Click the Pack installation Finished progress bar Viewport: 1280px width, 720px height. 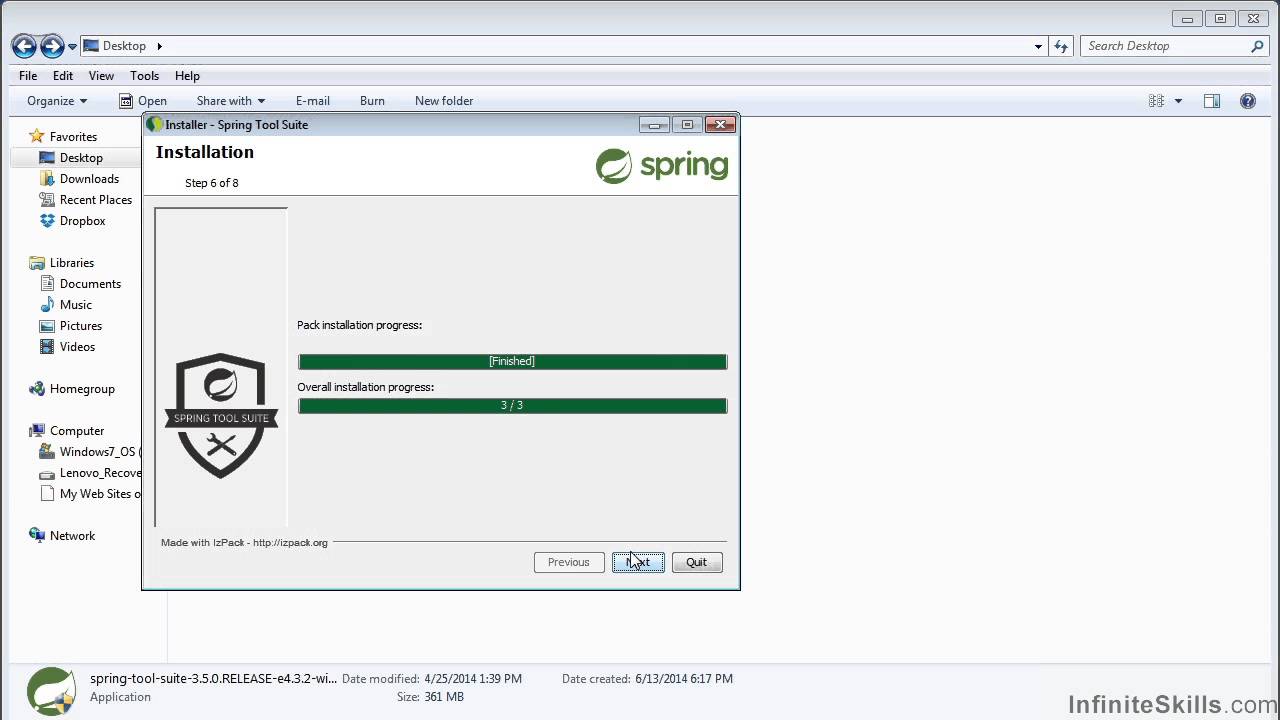coord(512,361)
